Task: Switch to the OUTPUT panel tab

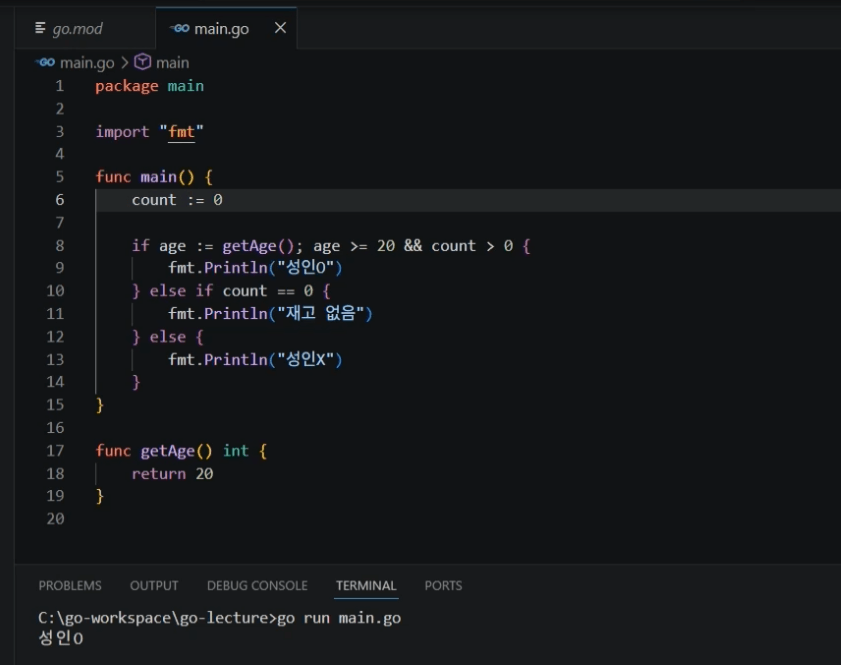Action: (x=154, y=586)
